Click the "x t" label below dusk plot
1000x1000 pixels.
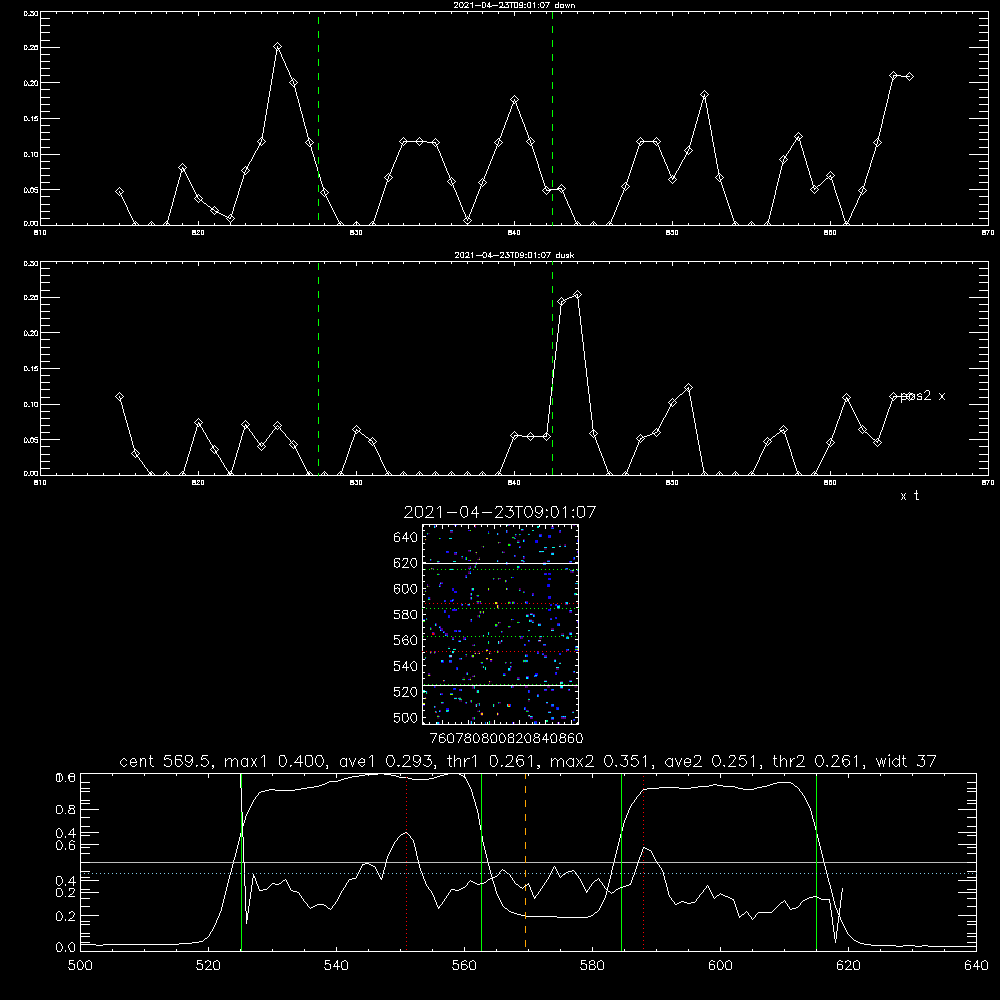pyautogui.click(x=909, y=496)
